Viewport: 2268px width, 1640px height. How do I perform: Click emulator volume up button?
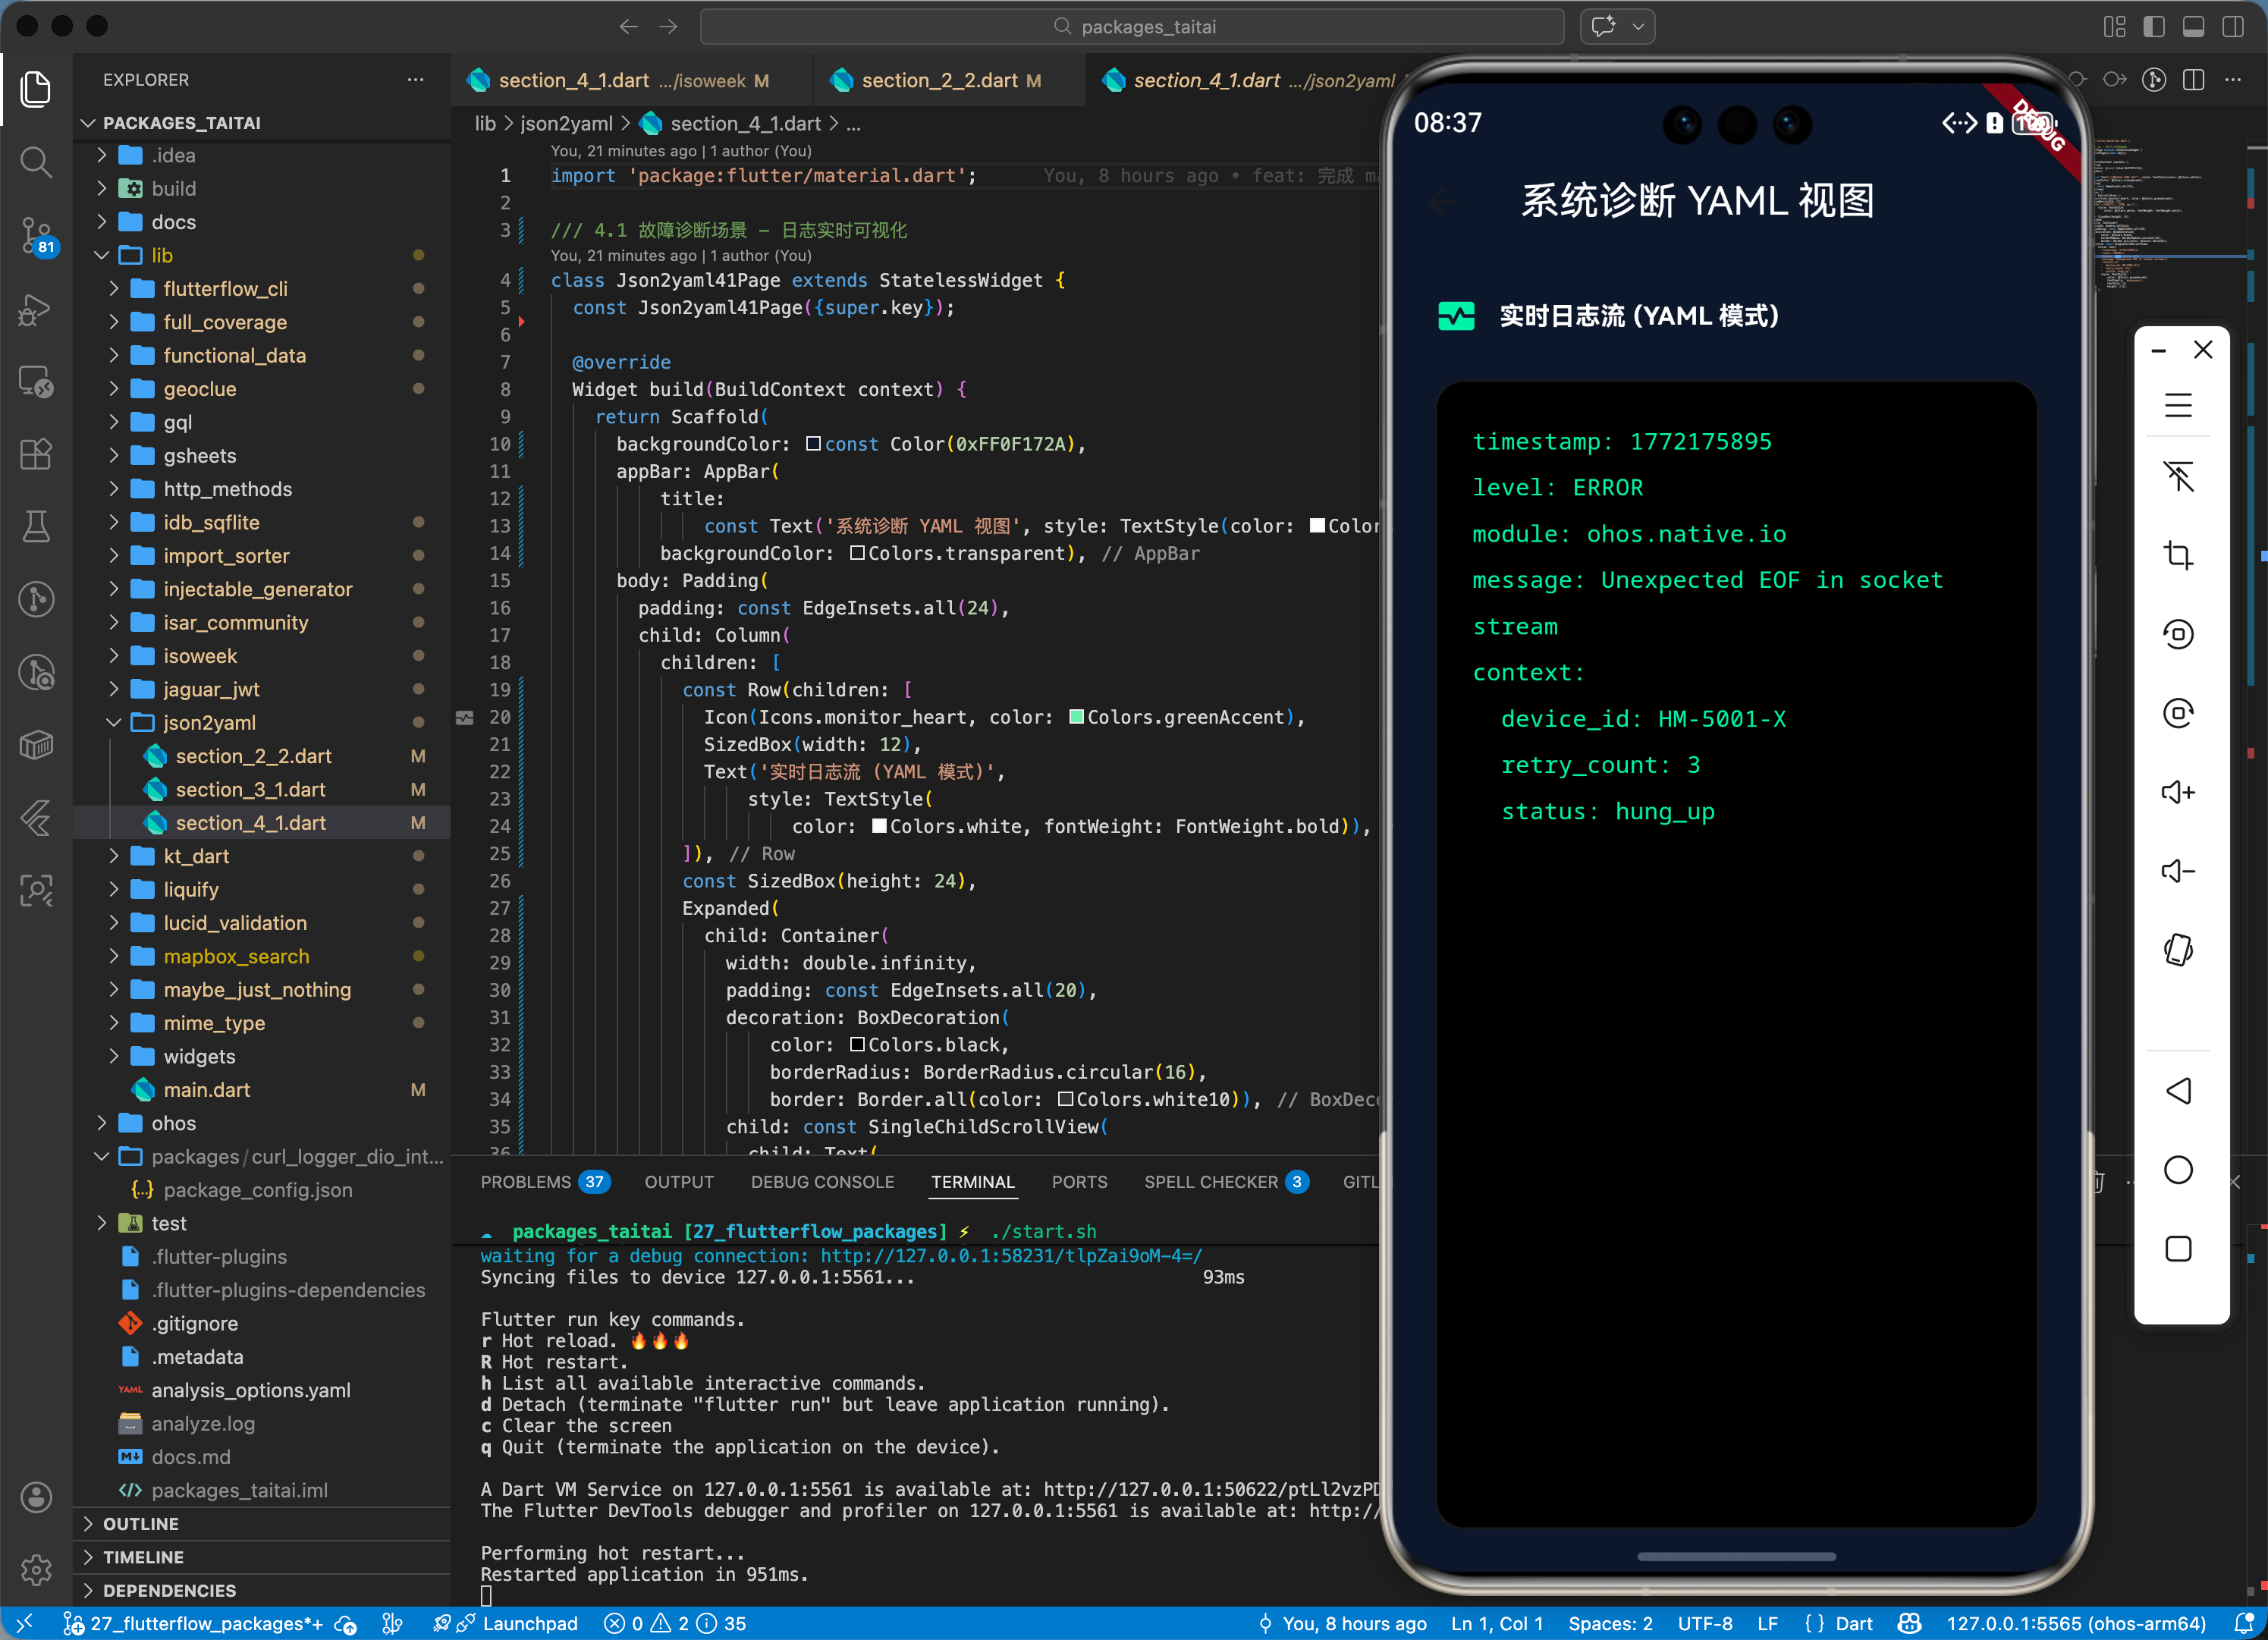pos(2178,793)
